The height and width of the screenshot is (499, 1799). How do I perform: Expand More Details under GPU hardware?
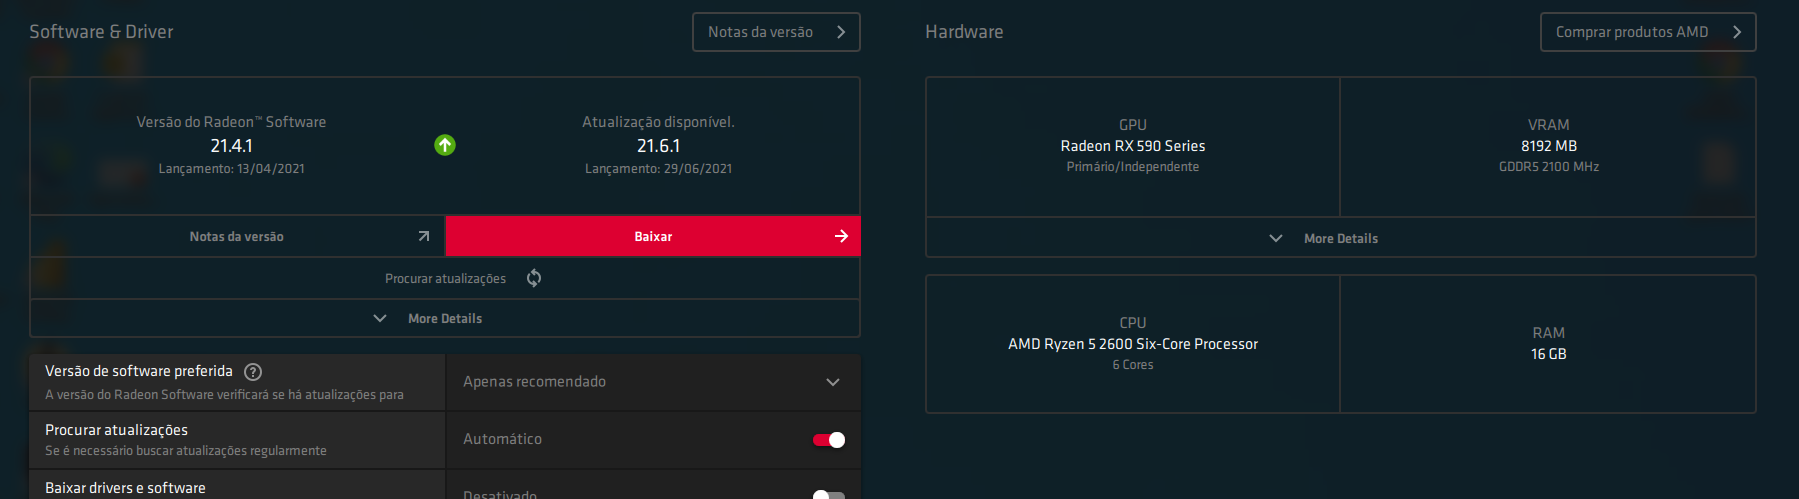coord(1341,238)
